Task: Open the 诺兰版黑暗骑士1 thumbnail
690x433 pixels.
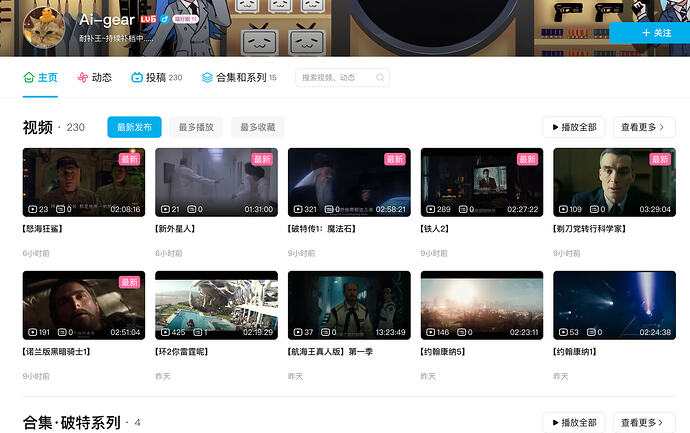Action: [x=84, y=305]
